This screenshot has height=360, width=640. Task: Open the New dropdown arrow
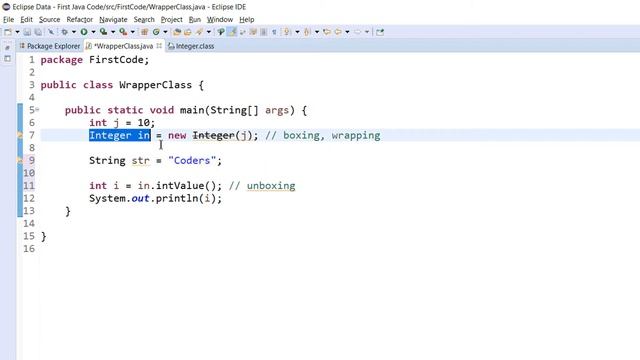(17, 32)
